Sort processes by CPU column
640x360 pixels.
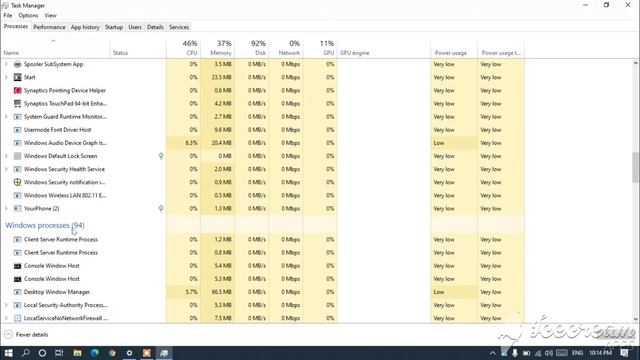pyautogui.click(x=183, y=48)
